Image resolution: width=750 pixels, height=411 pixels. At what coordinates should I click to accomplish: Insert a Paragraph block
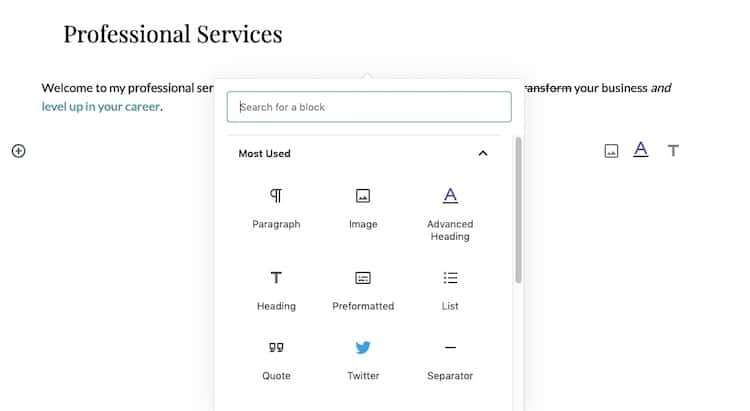276,209
